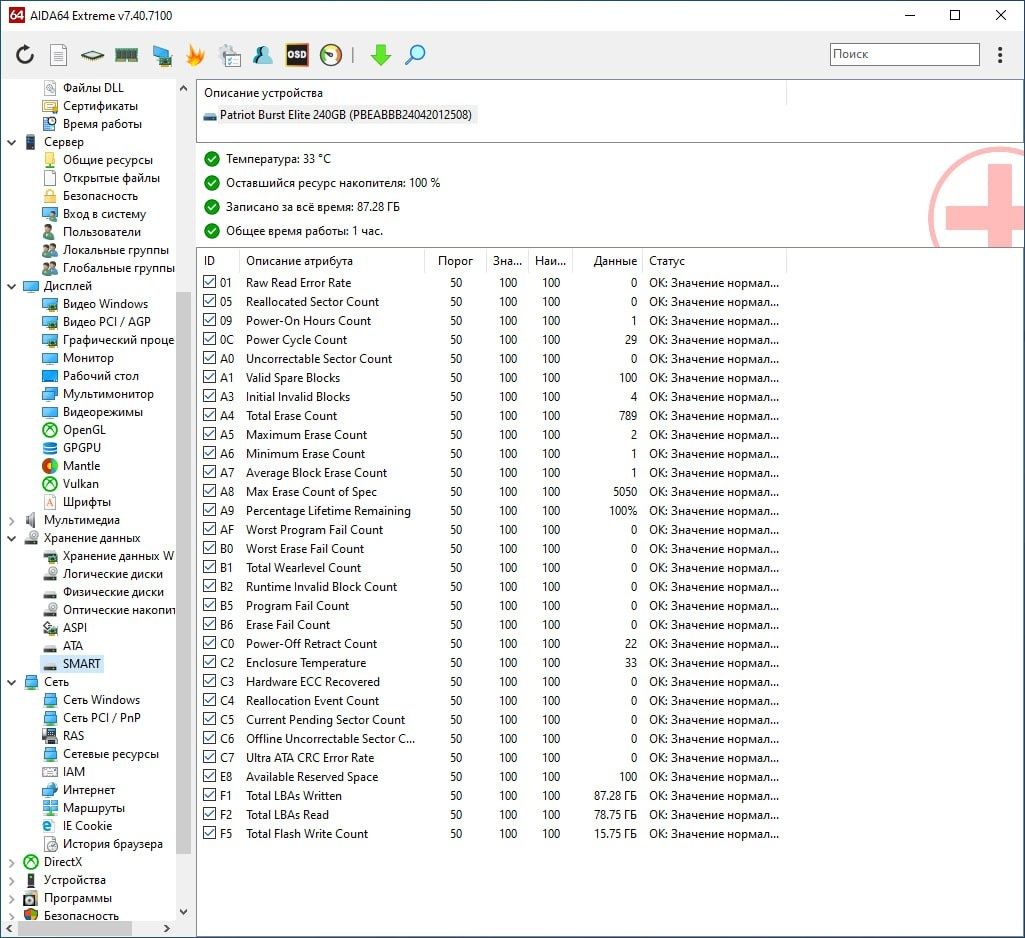Click the tree vertical scrollbar thumb
The width and height of the screenshot is (1025, 938).
[184, 572]
